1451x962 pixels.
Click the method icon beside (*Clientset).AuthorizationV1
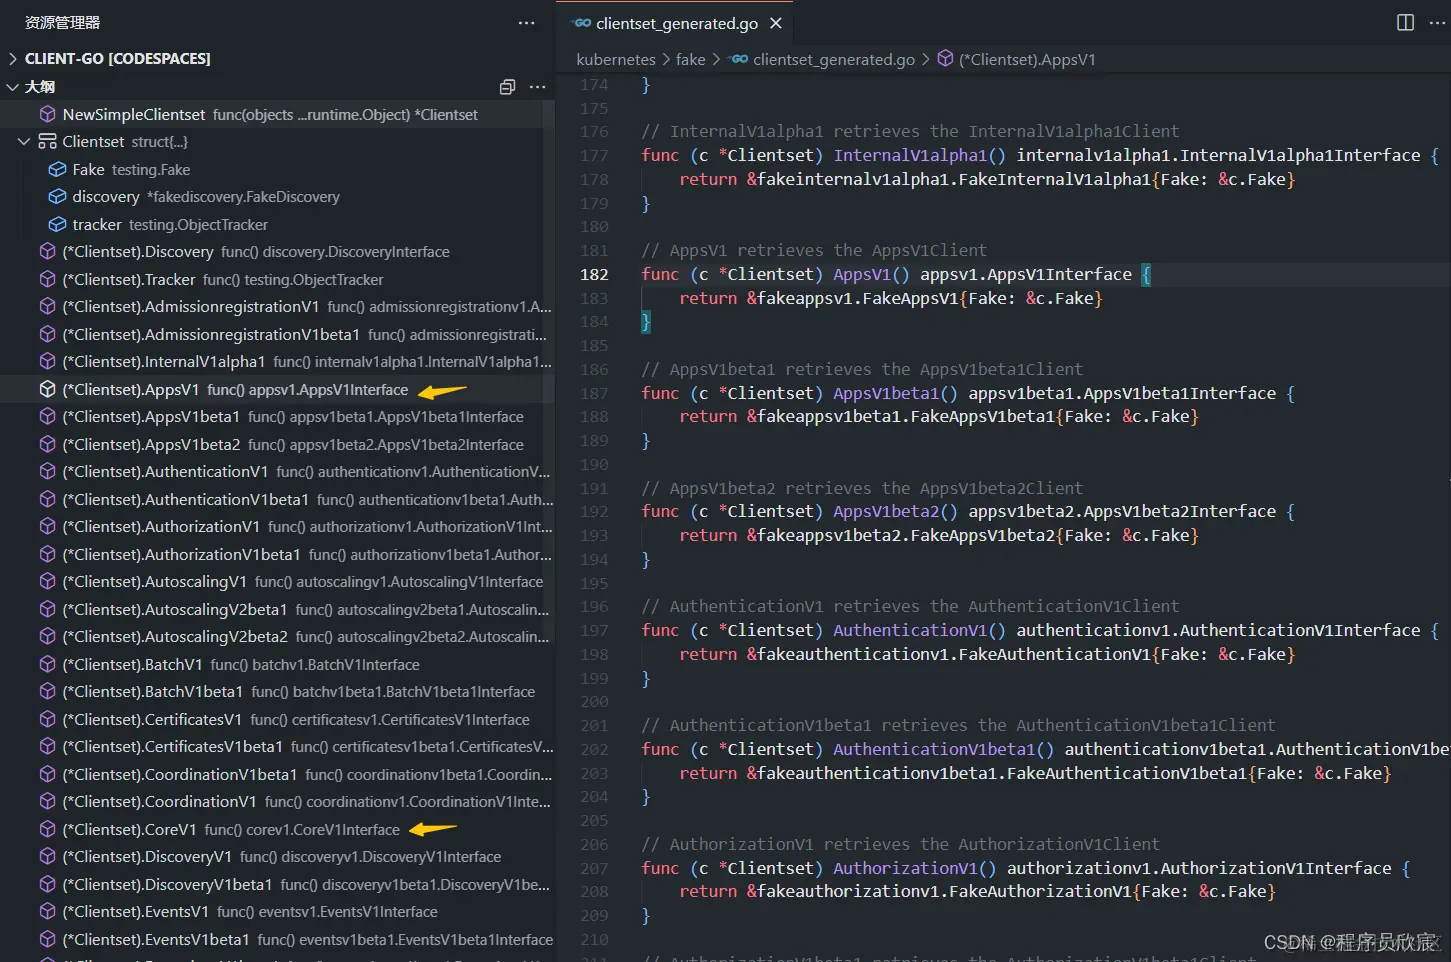[x=47, y=527]
